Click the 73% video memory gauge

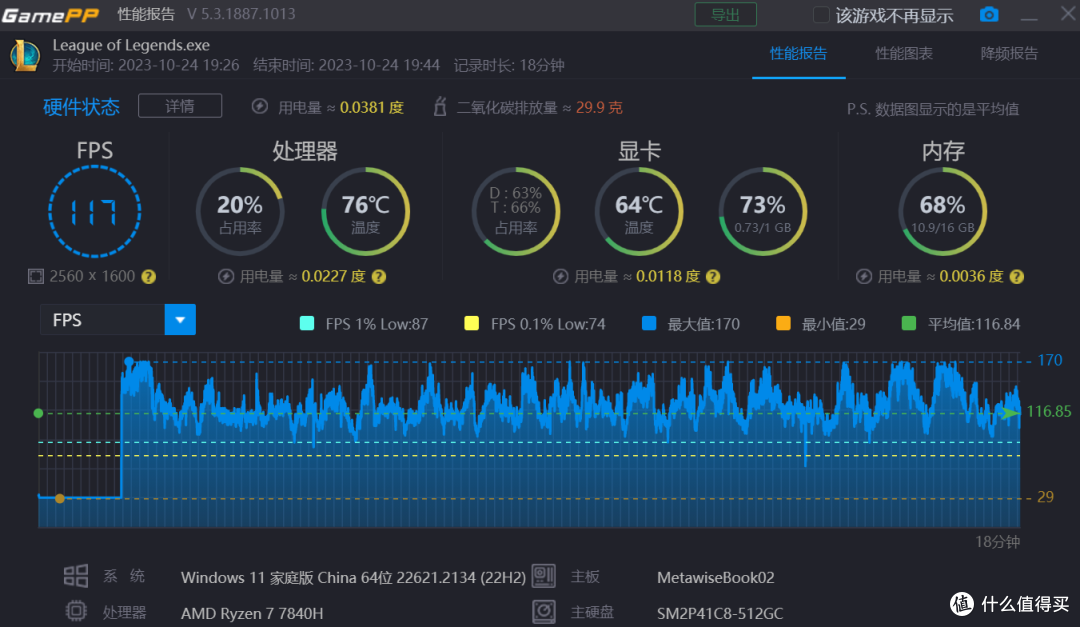(x=762, y=212)
